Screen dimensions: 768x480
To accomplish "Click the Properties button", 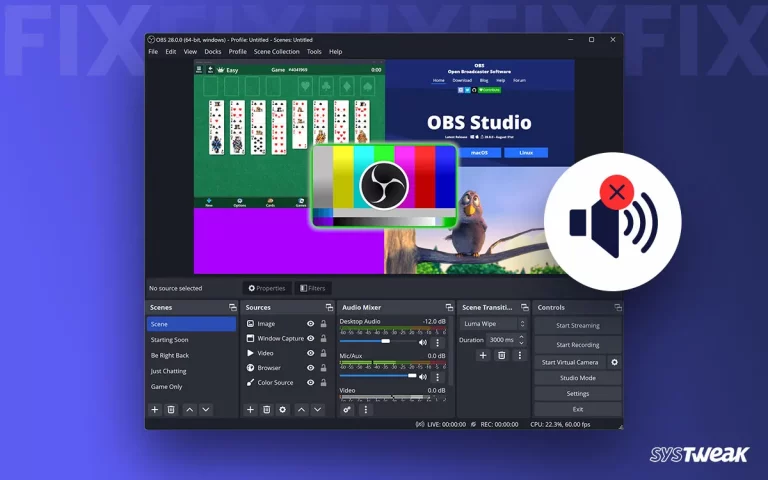I will (x=267, y=288).
